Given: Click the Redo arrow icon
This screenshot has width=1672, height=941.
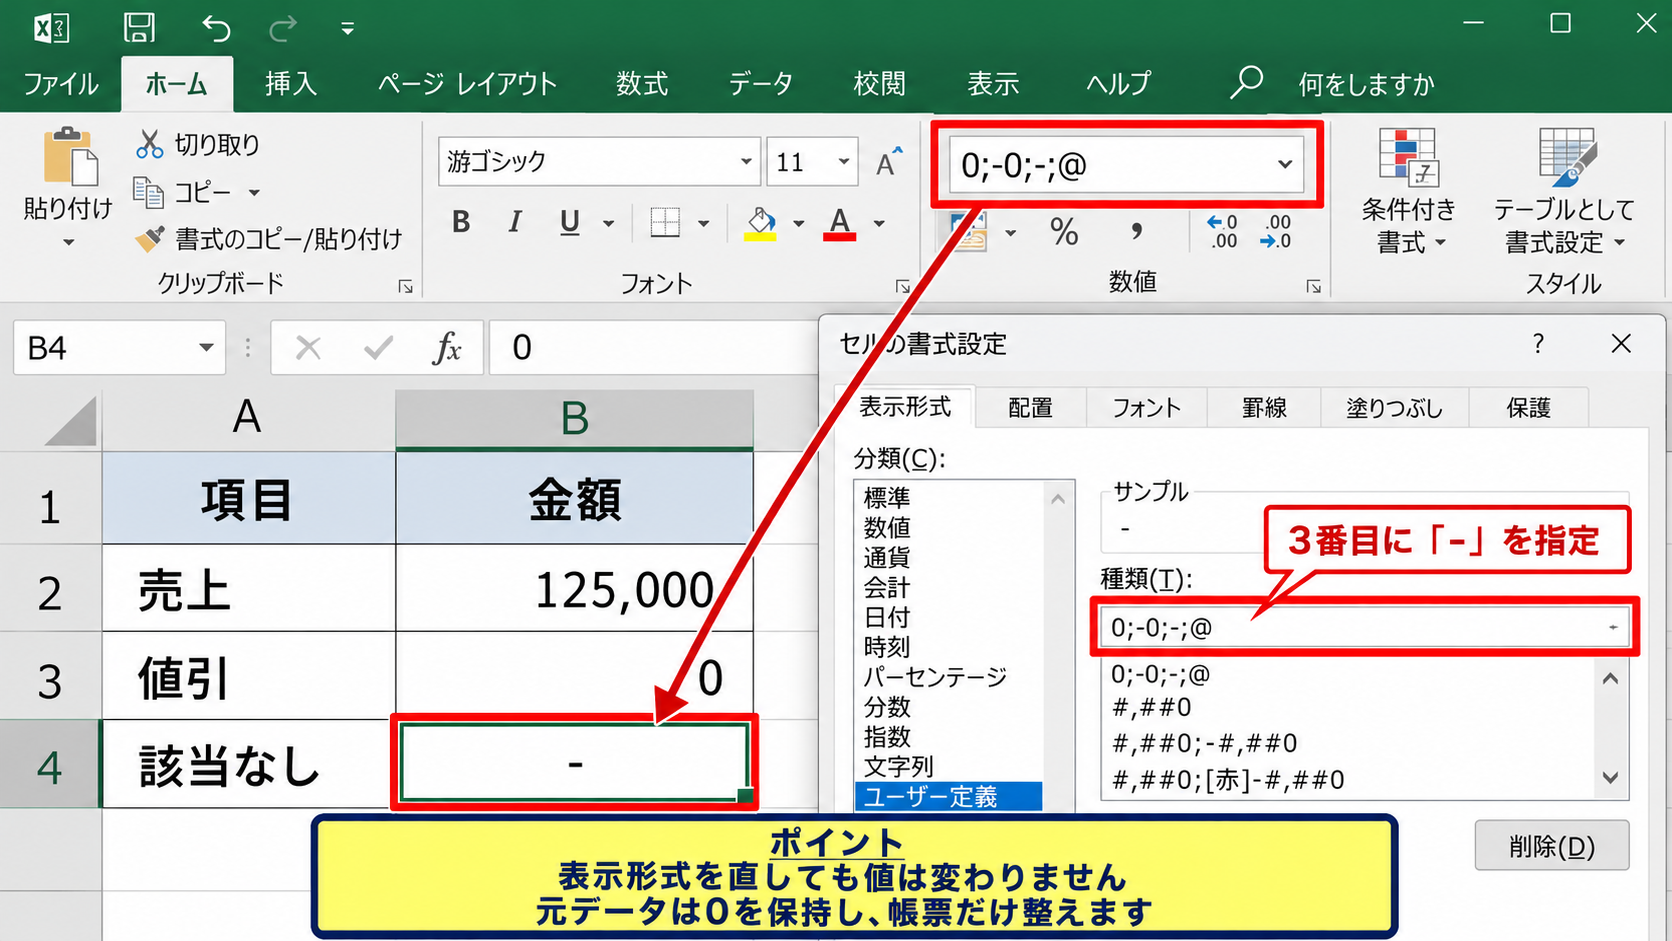Looking at the screenshot, I should pos(283,28).
